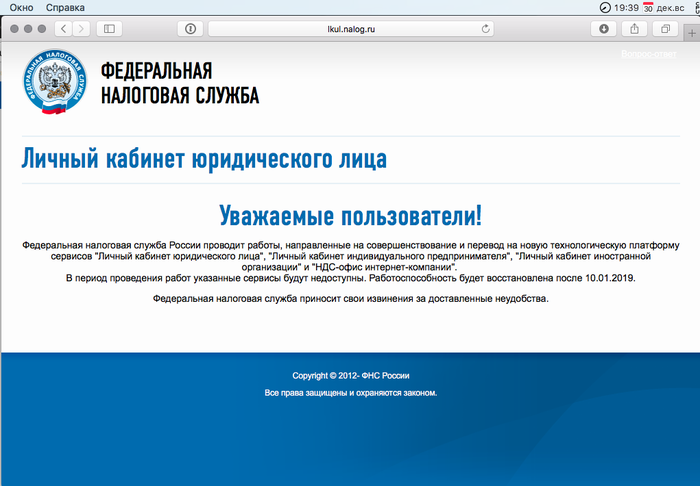The image size is (700, 486).
Task: Click the ФЕДЕРАЛЬНАЯ НАЛОГОВАЯ СЛУЖБА header text
Action: tap(179, 84)
